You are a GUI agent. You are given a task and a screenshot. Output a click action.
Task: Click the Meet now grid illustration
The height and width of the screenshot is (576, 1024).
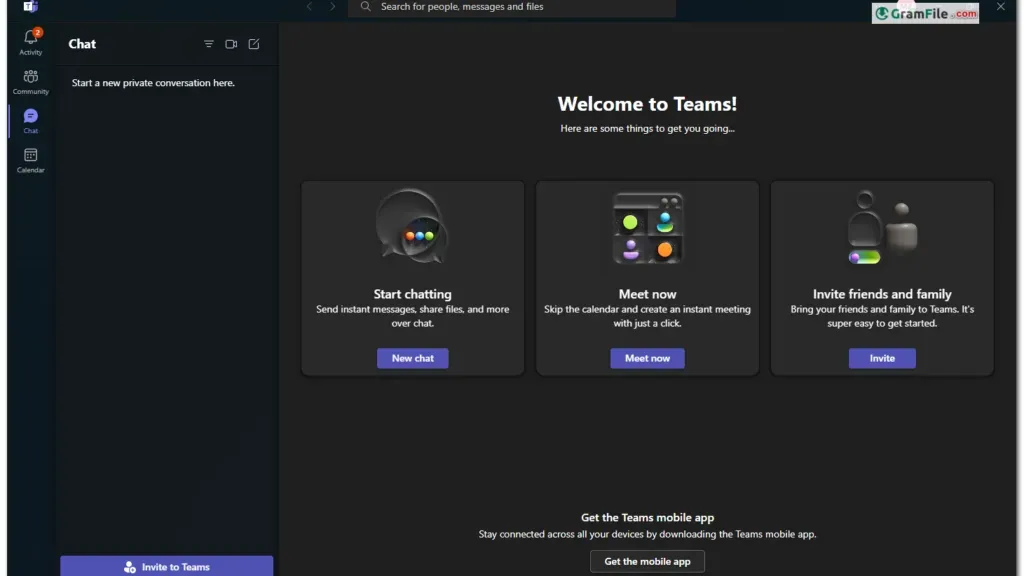click(647, 228)
